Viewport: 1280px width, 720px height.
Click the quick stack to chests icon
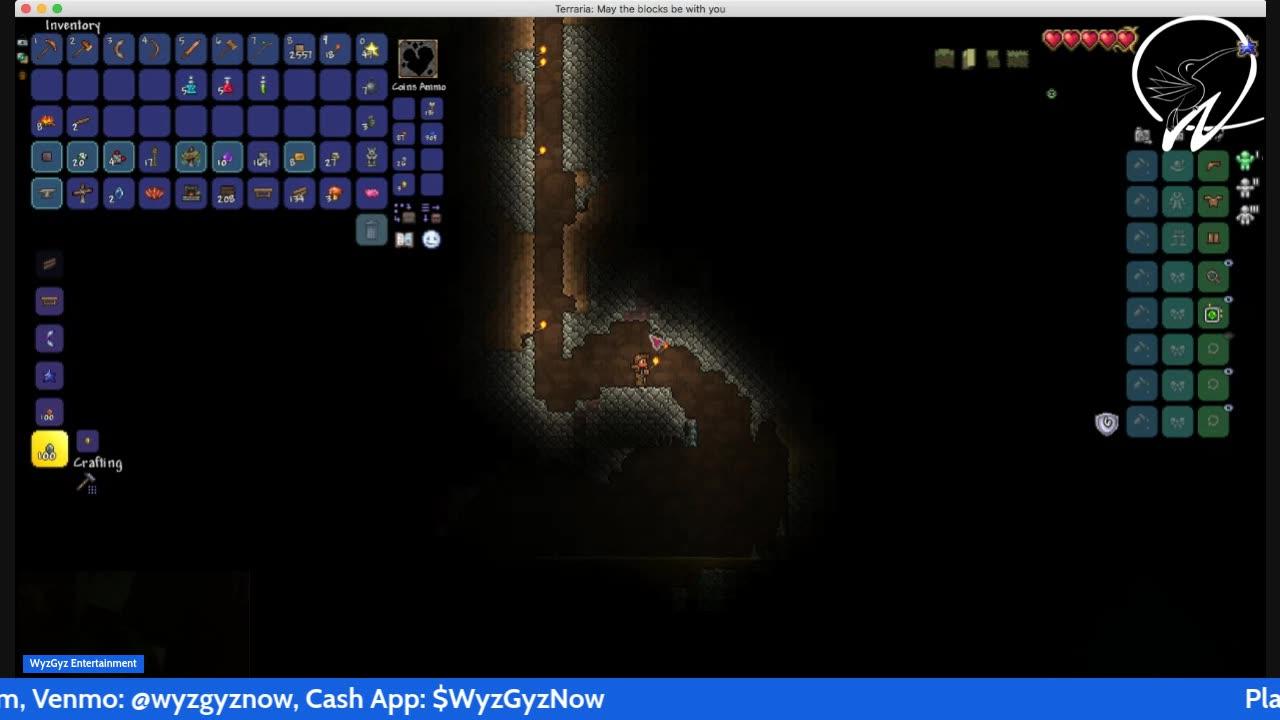404,212
